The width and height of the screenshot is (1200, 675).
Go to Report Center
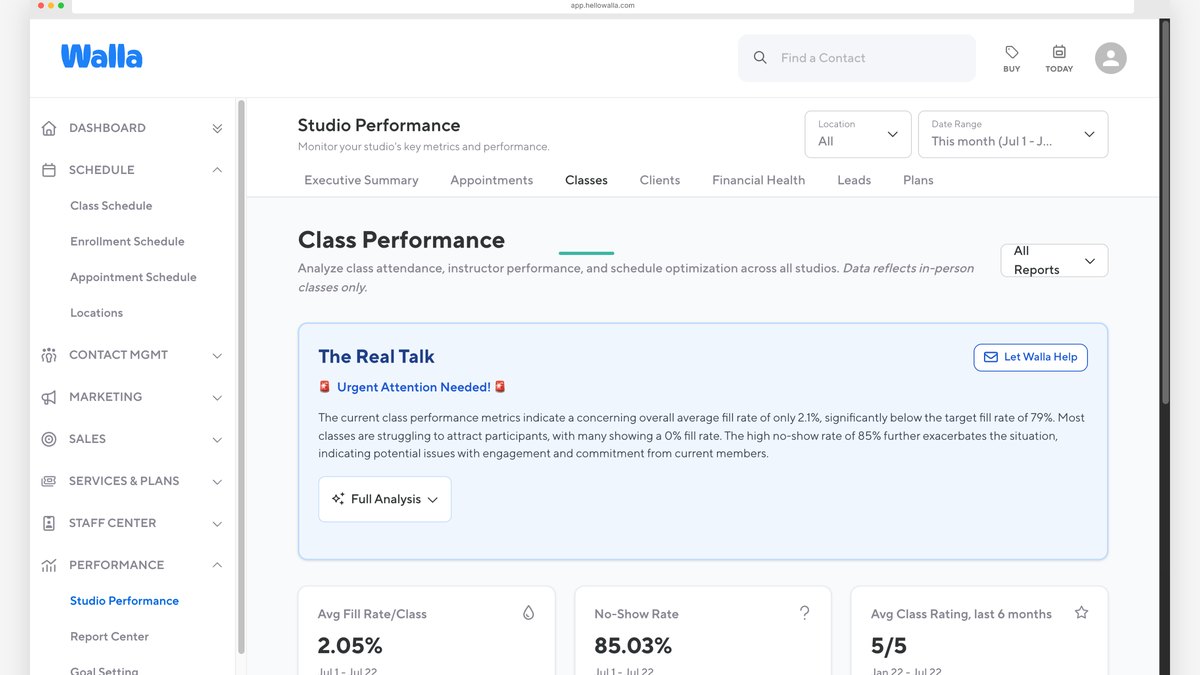(109, 637)
